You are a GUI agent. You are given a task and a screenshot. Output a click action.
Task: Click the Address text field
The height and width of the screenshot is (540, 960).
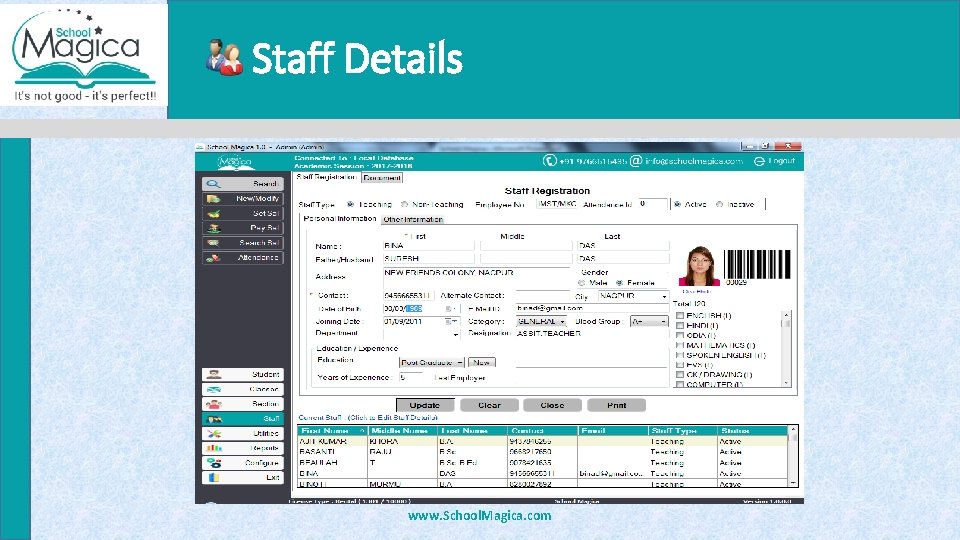[476, 277]
